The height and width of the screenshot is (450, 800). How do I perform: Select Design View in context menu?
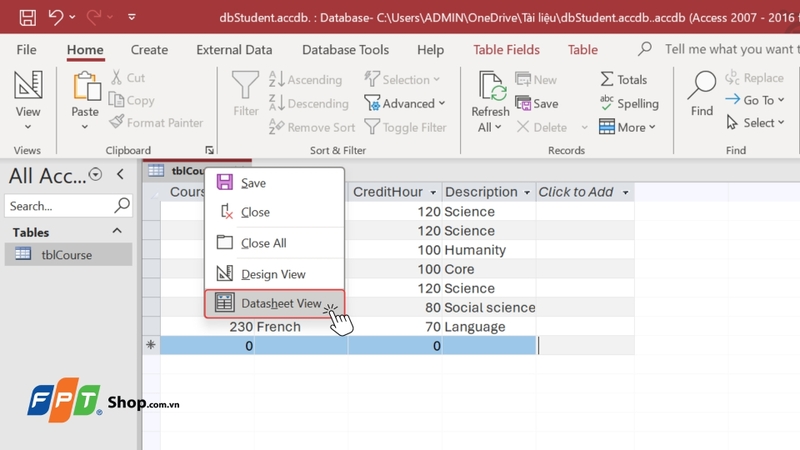point(273,274)
